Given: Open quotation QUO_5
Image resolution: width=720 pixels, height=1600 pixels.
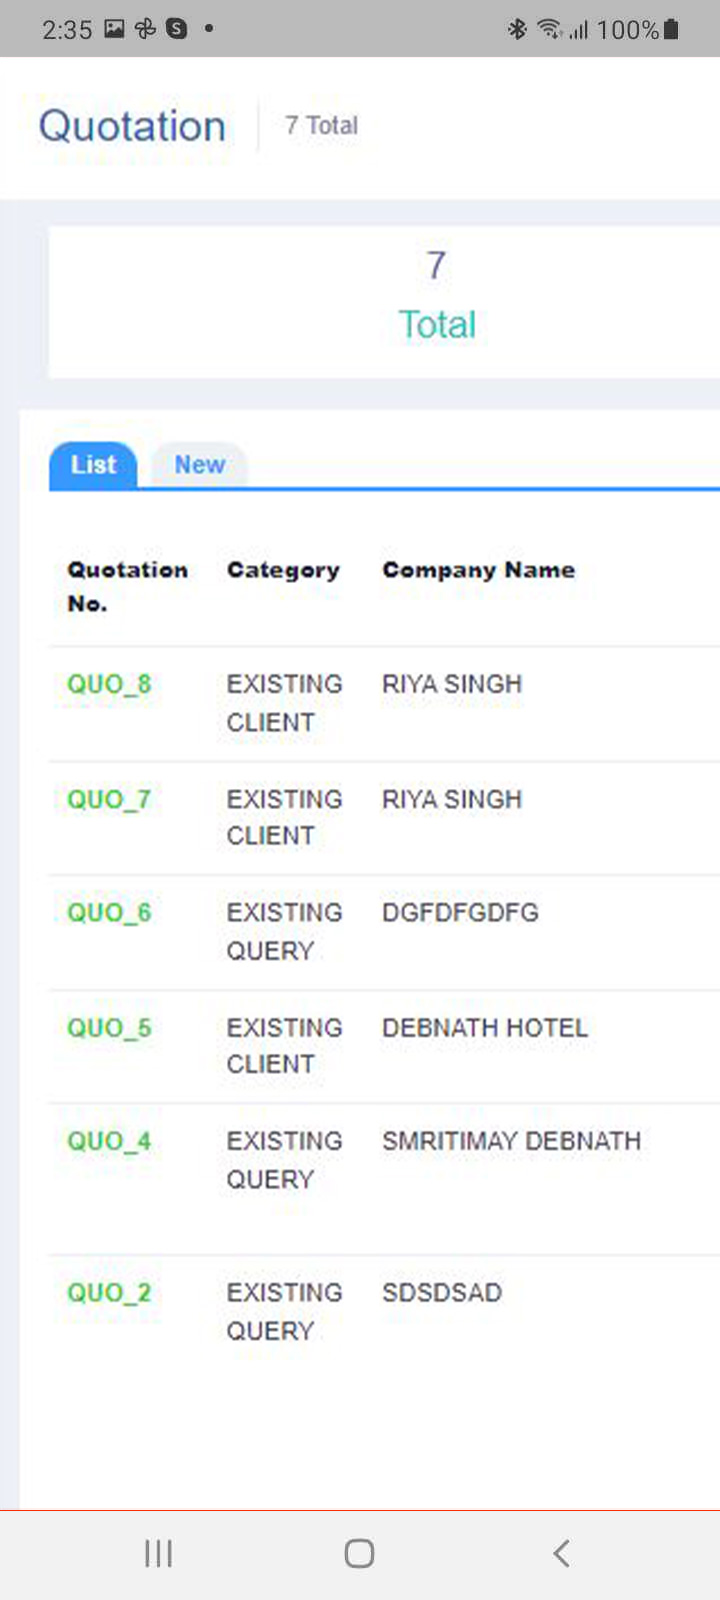Looking at the screenshot, I should (109, 1028).
